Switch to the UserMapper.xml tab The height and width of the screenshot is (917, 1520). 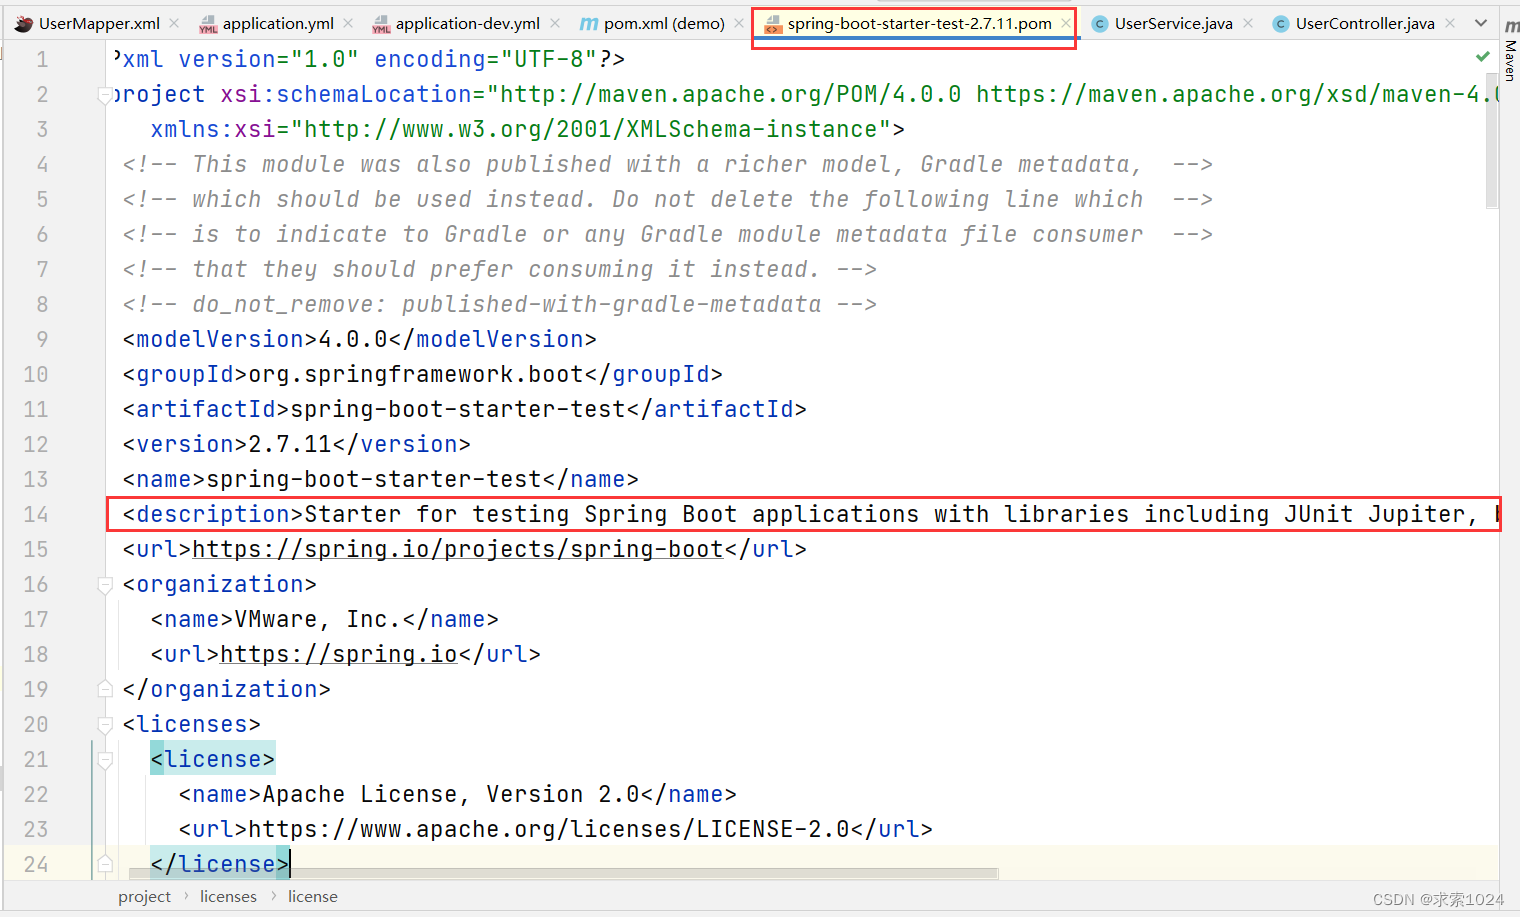point(99,23)
